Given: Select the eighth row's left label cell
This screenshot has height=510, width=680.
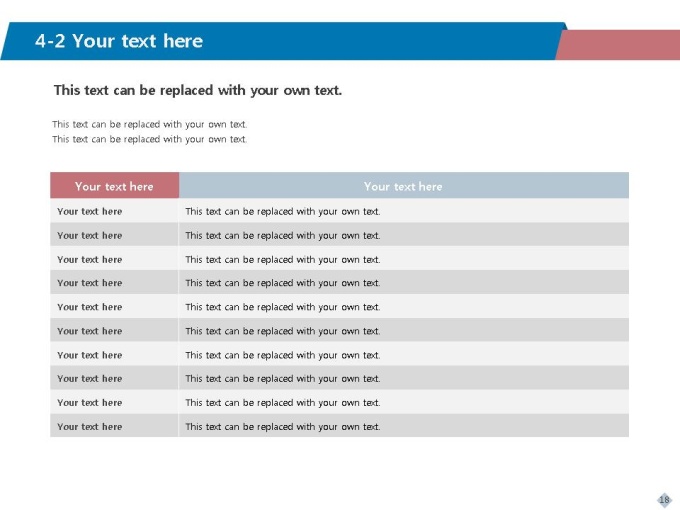Looking at the screenshot, I should pyautogui.click(x=90, y=378).
